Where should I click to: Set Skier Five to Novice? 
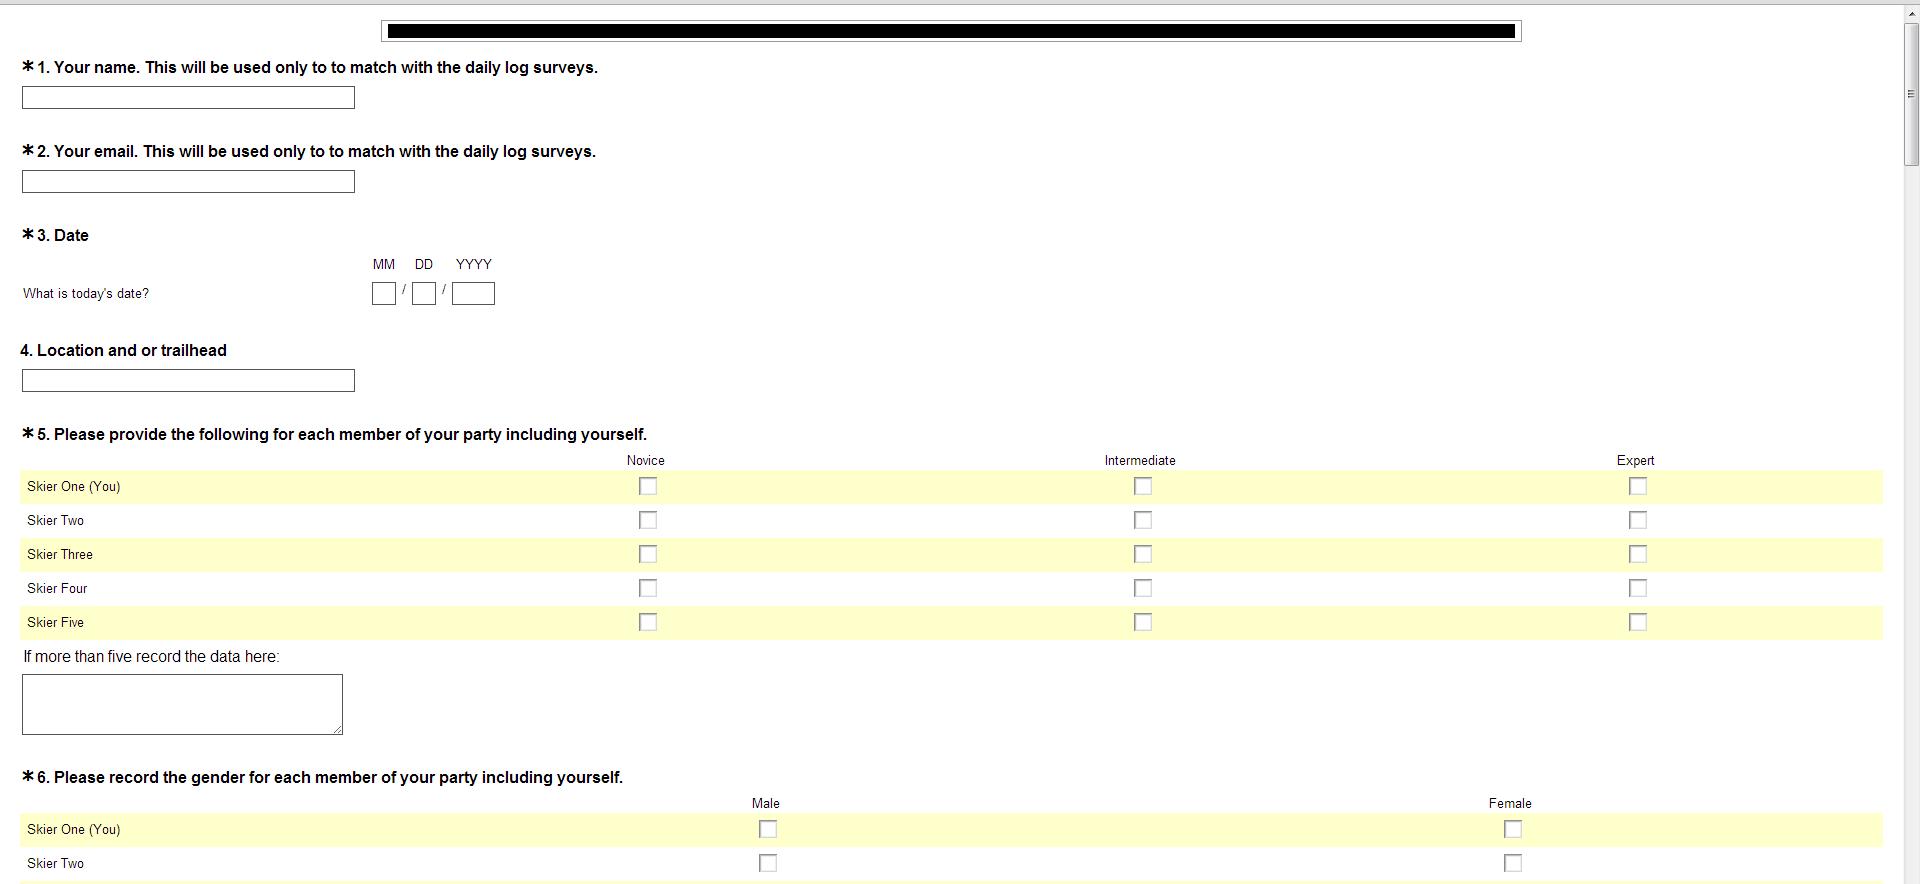(x=648, y=622)
